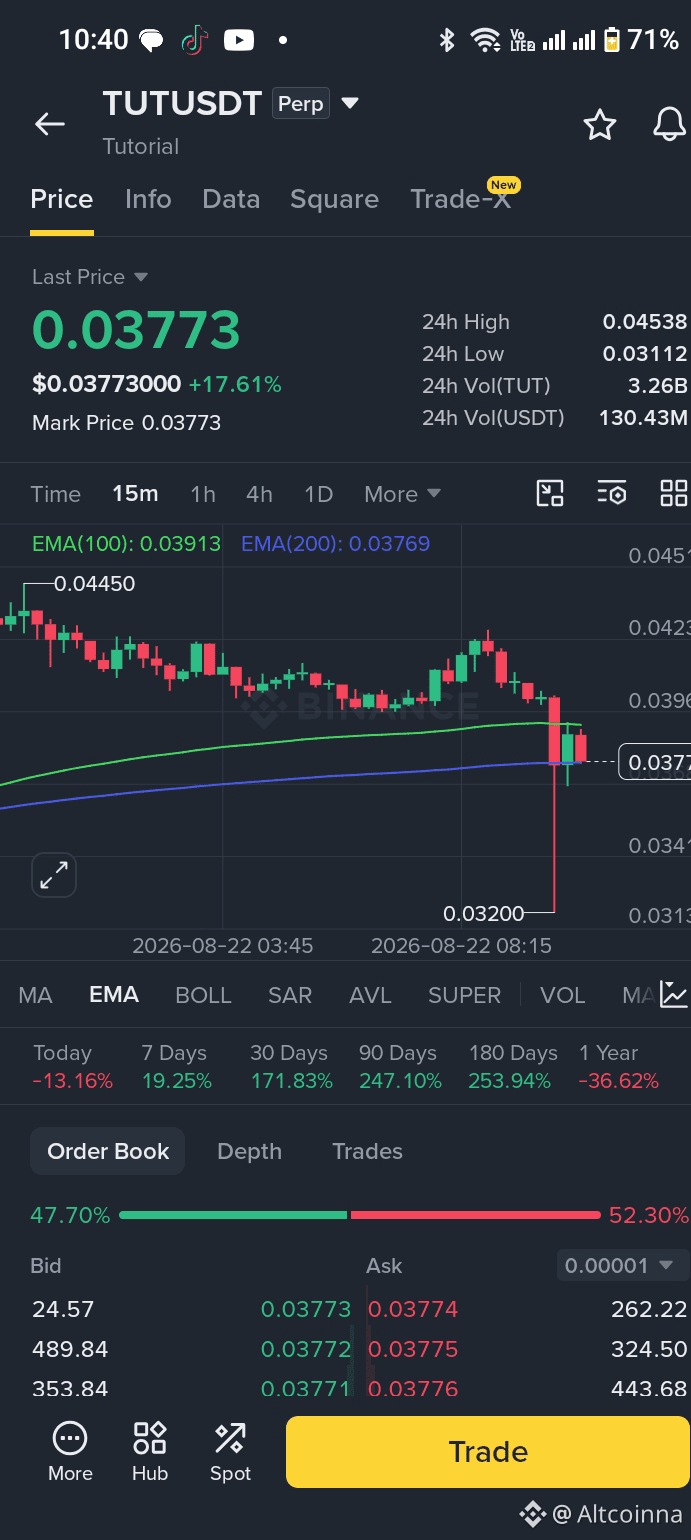Select the Order Book tab
This screenshot has width=691, height=1540.
tap(108, 1151)
